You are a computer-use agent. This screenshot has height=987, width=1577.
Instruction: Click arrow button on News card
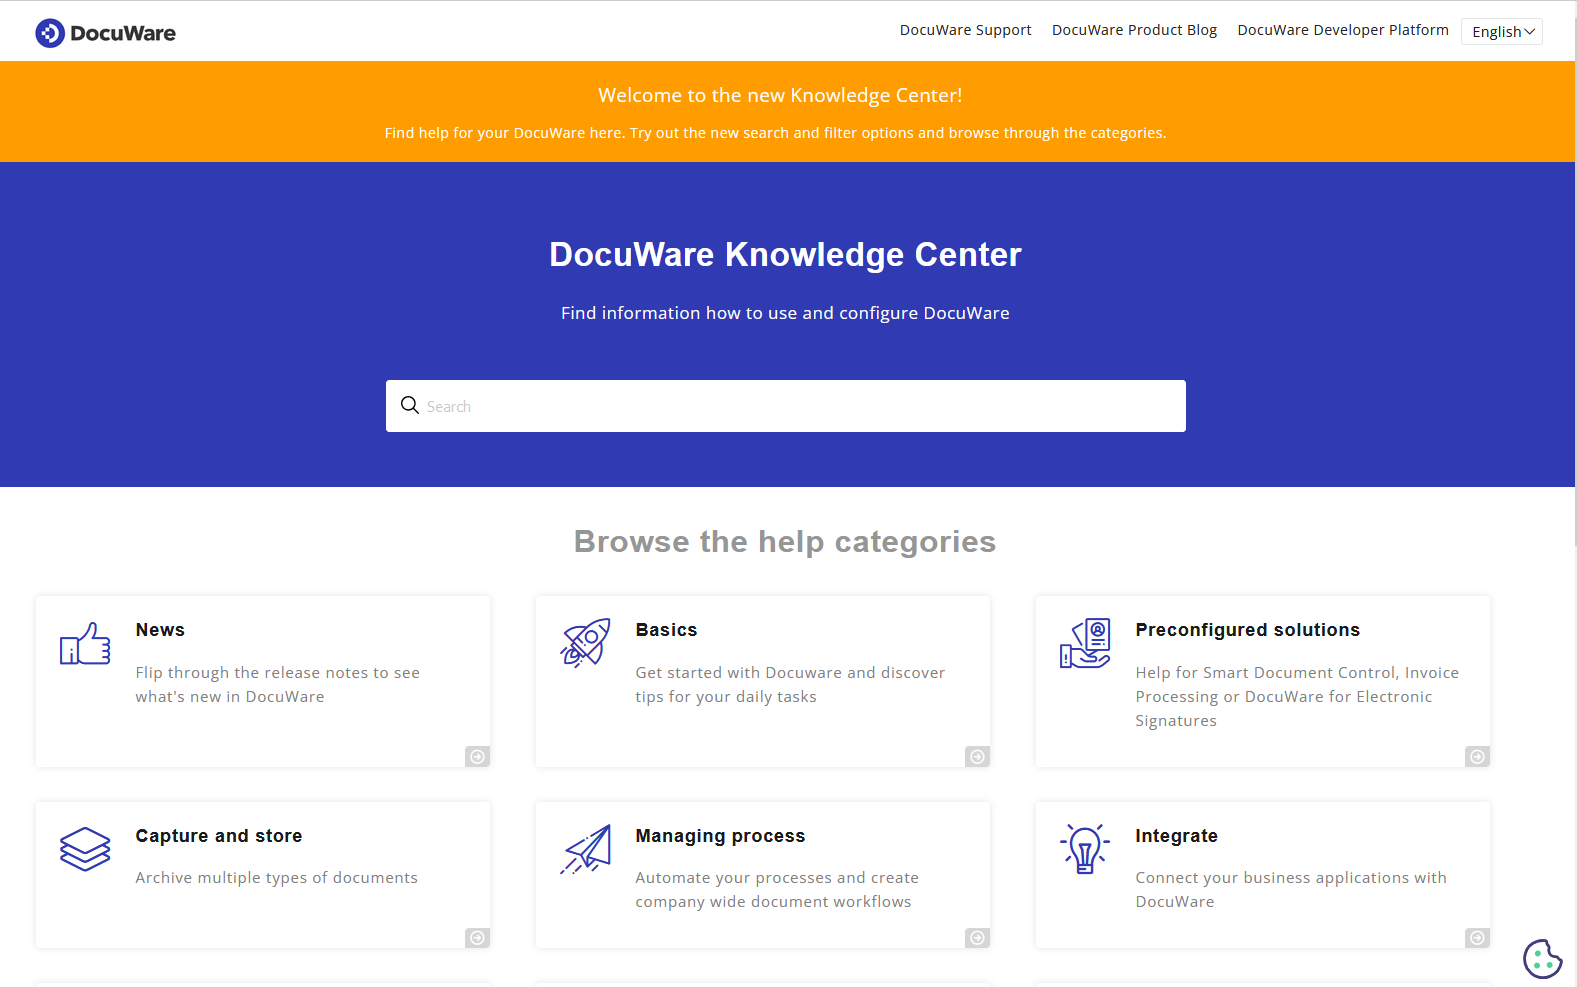tap(477, 756)
